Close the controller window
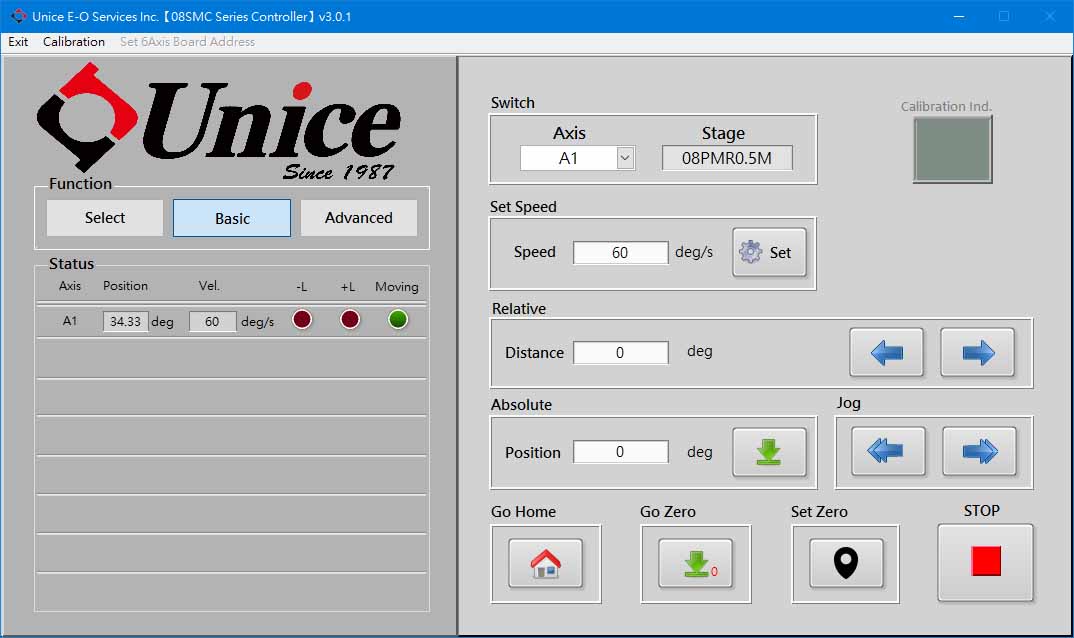Image resolution: width=1074 pixels, height=638 pixels. [1049, 16]
